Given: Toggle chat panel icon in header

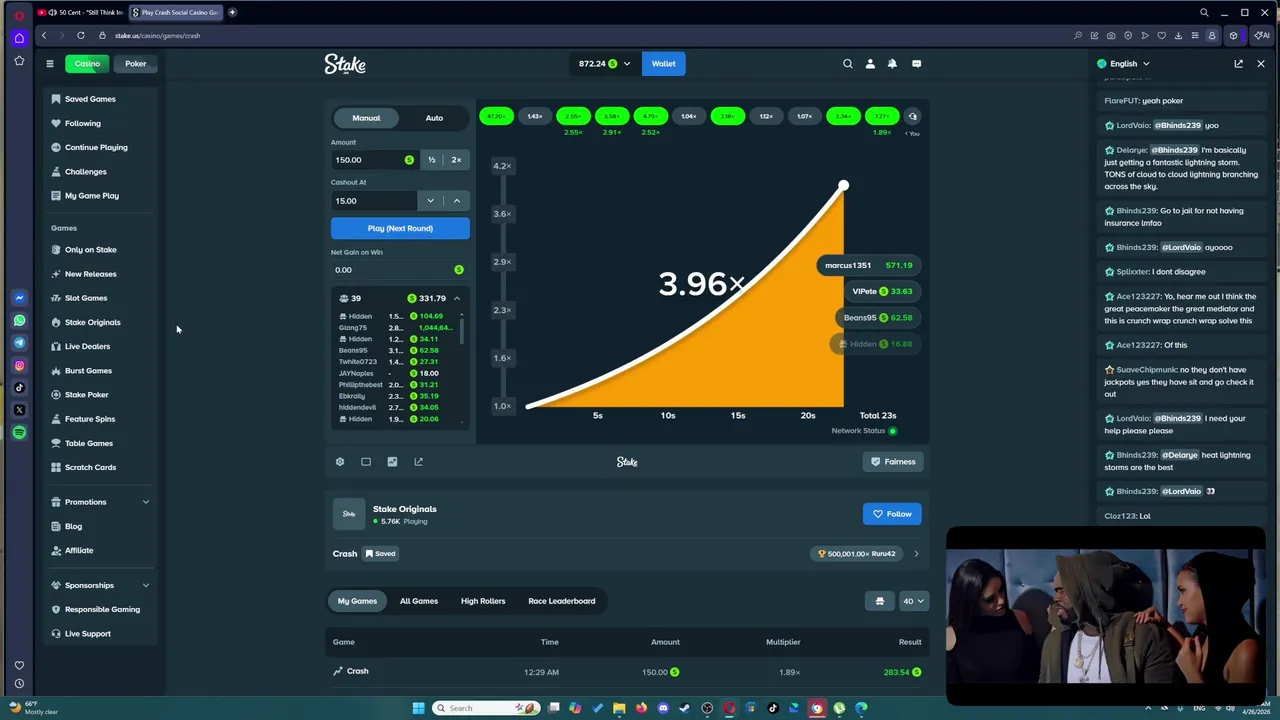Looking at the screenshot, I should coord(916,64).
